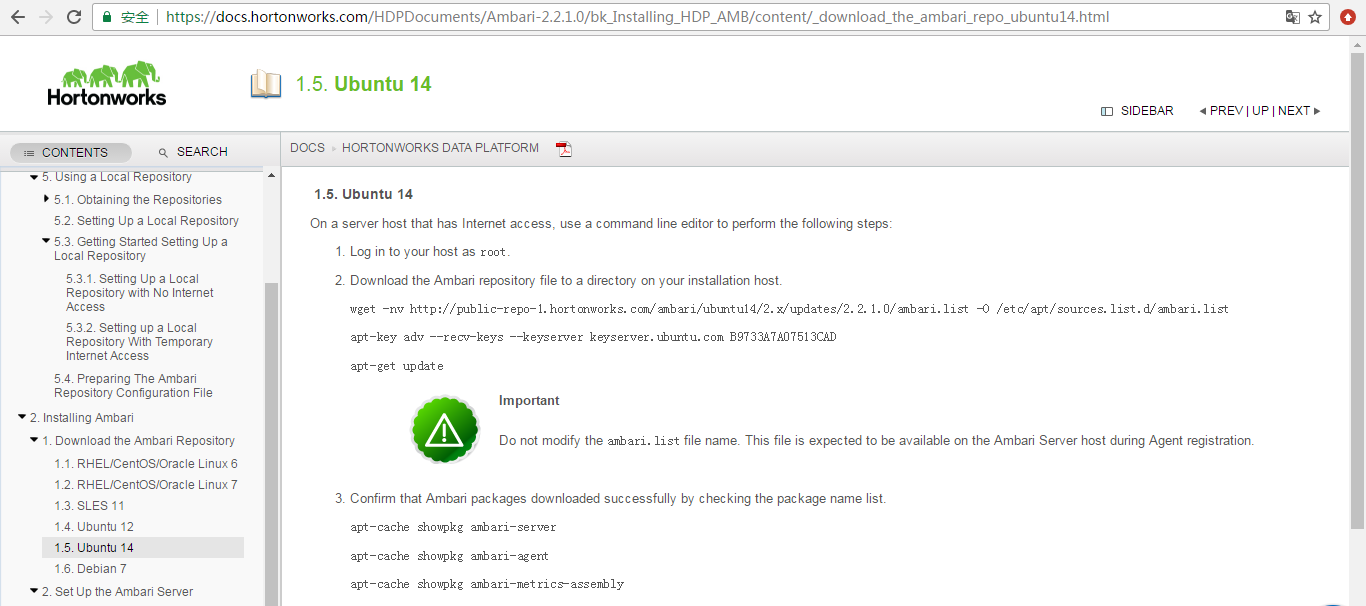Click the open book icon beside the title
The height and width of the screenshot is (606, 1366).
tap(266, 84)
